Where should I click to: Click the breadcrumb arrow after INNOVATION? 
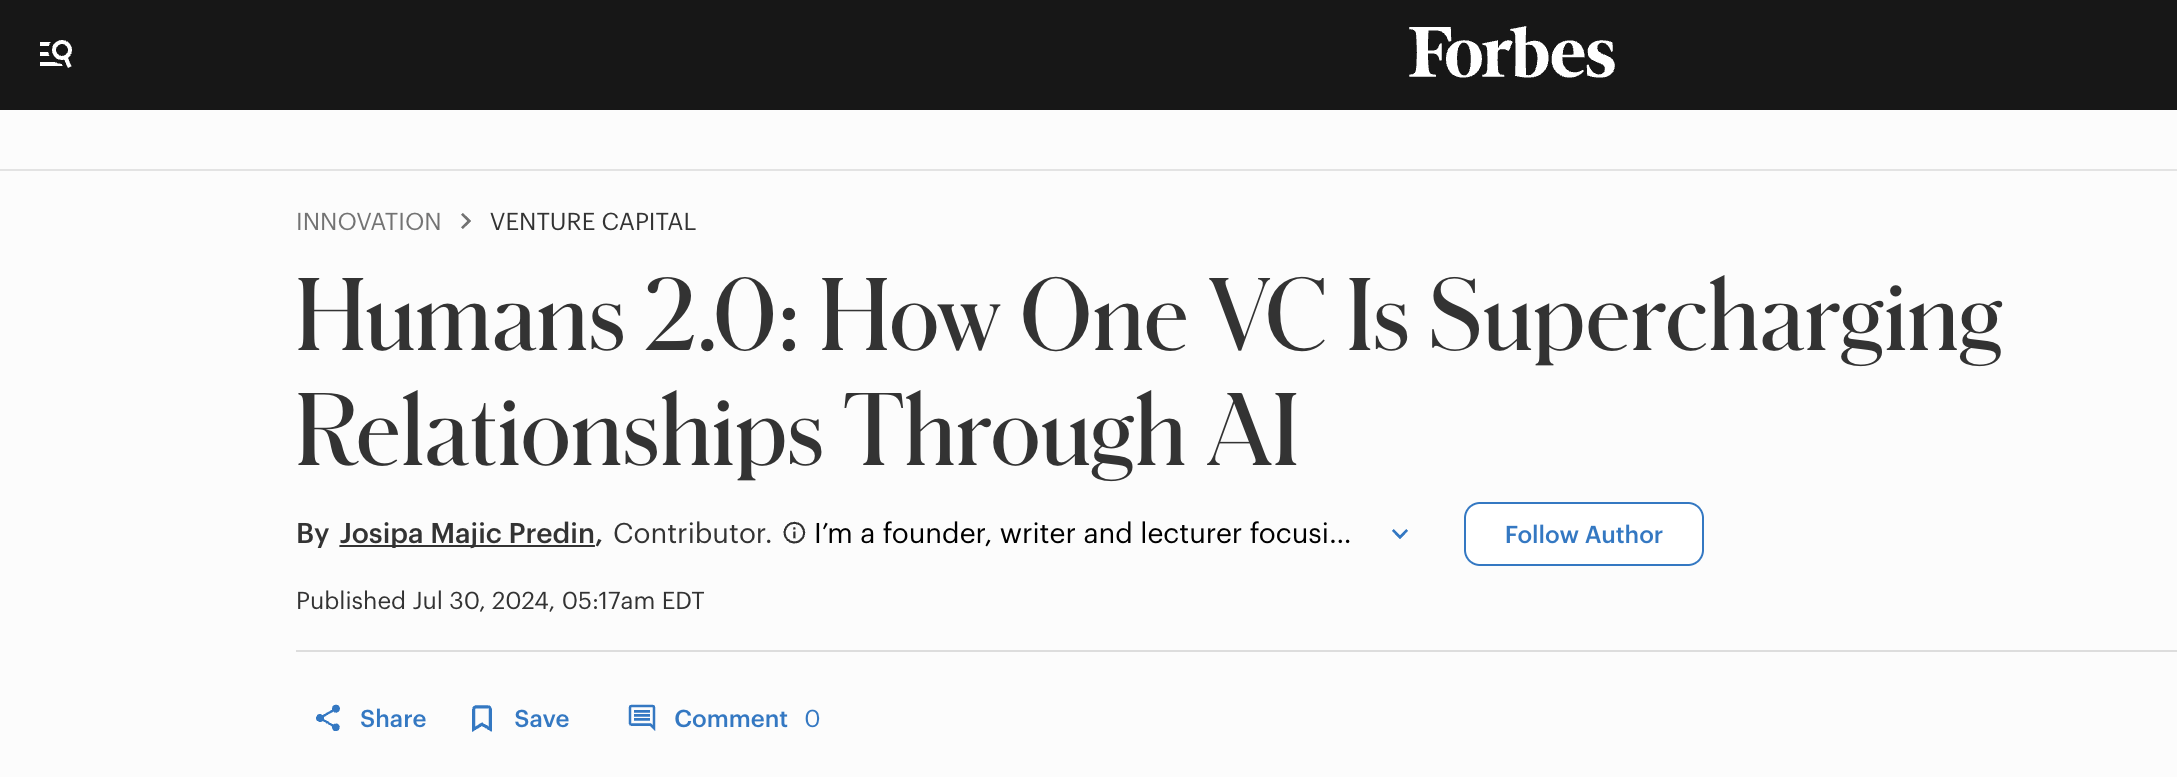(466, 221)
